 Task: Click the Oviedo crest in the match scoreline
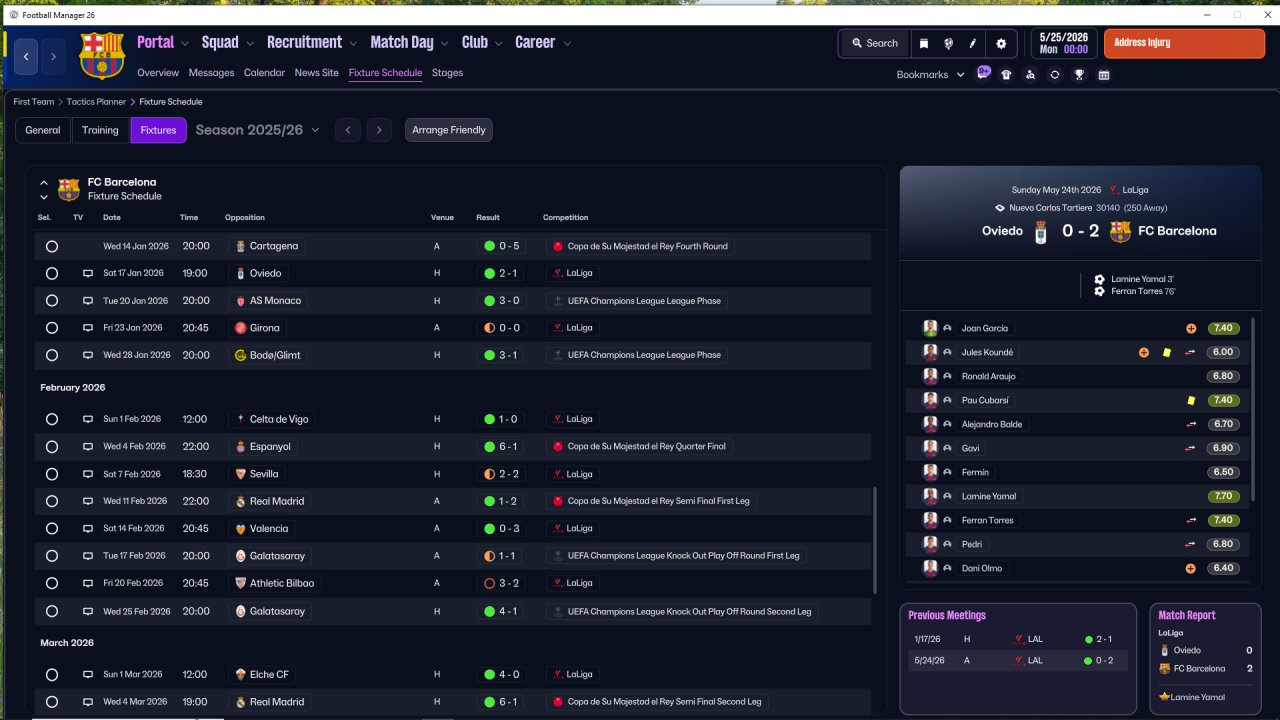(x=1041, y=231)
